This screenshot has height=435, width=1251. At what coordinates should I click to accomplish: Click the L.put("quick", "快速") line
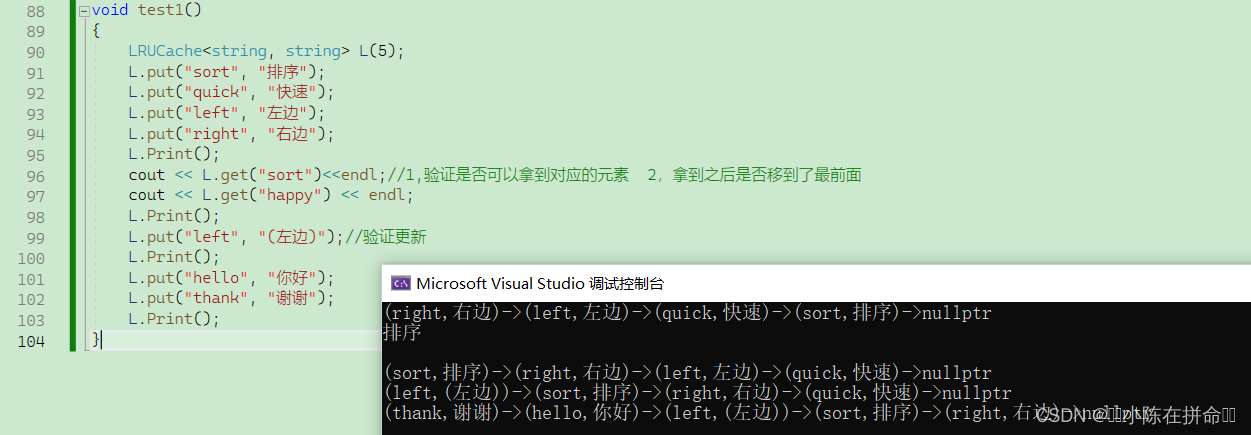tap(231, 93)
